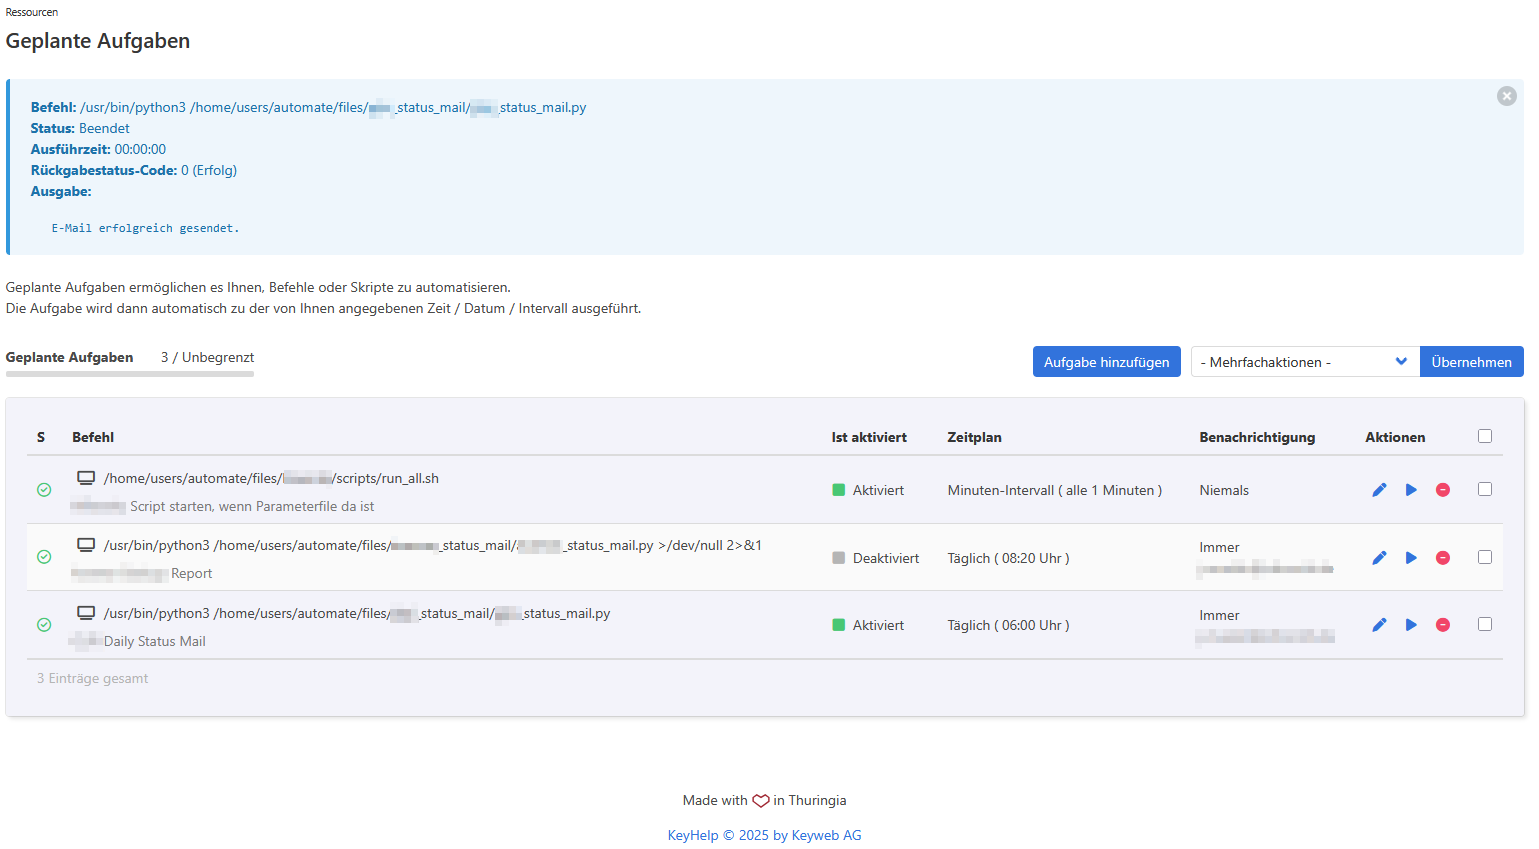Screen dimensions: 1539x849
Task: Click the Aufgabe hinzufügen button
Action: [1106, 362]
